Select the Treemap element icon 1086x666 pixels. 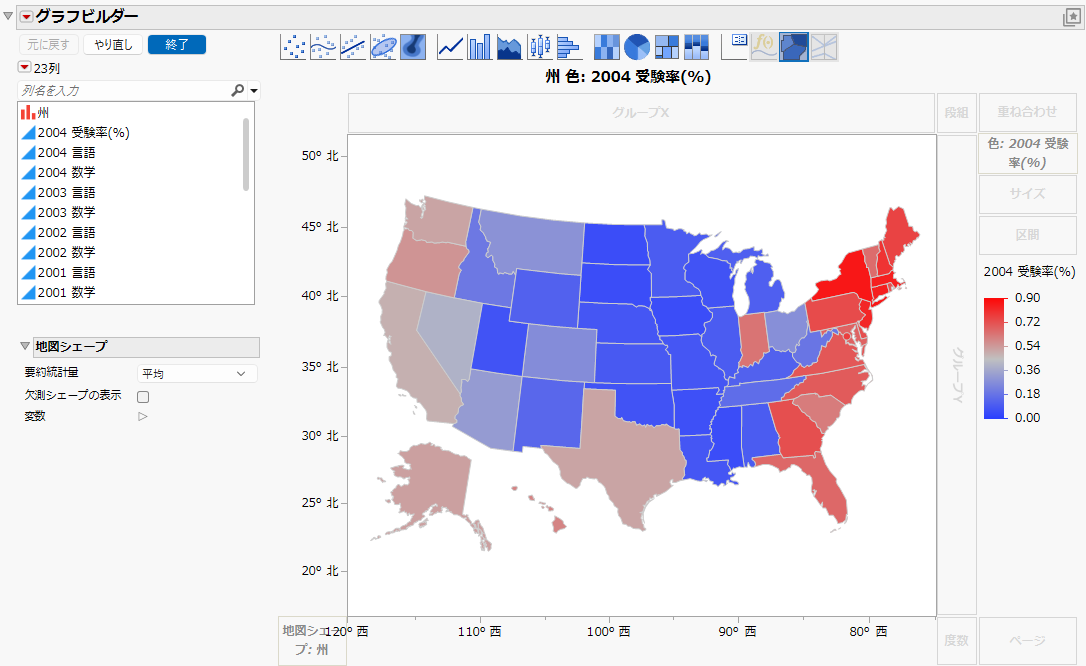666,47
